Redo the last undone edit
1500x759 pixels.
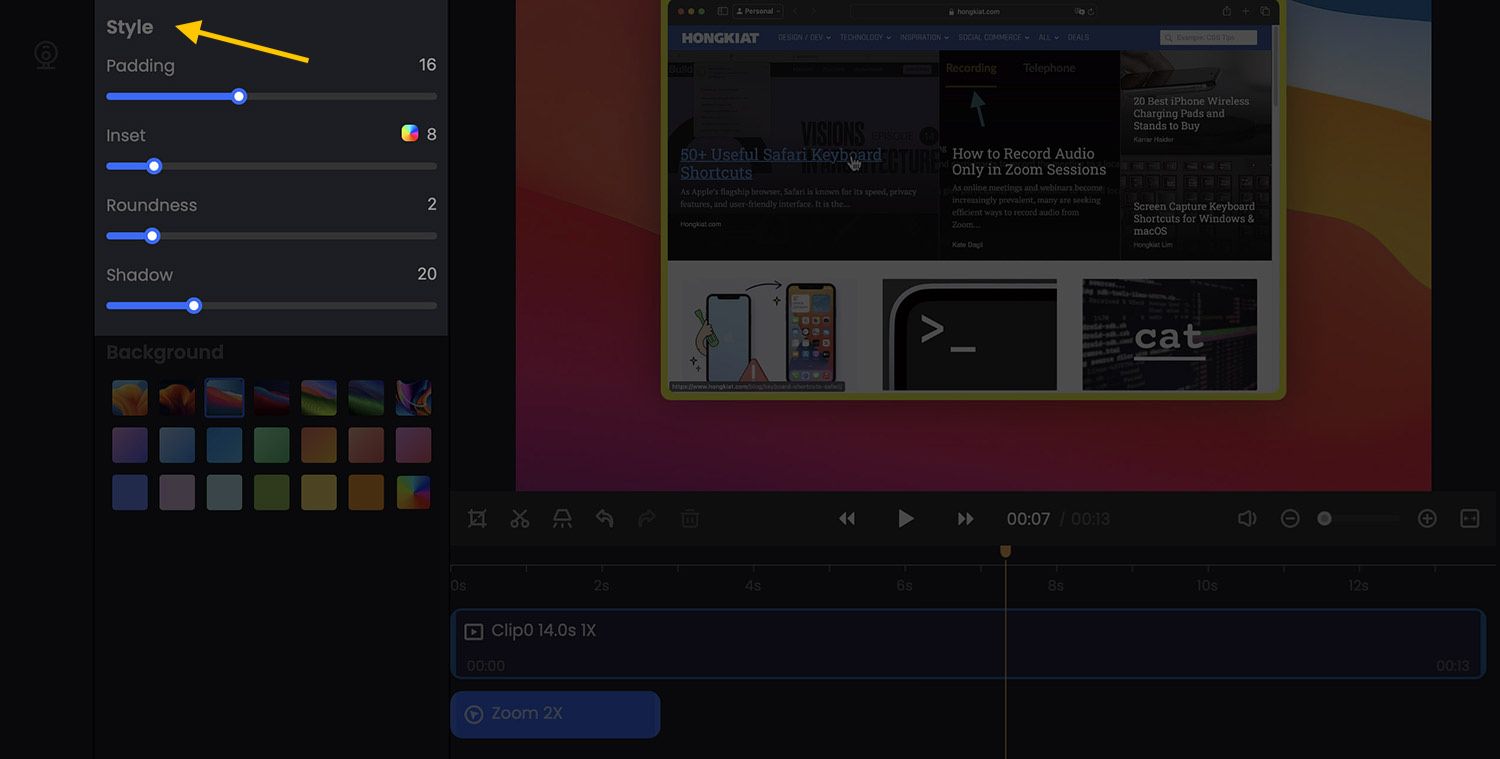(646, 518)
